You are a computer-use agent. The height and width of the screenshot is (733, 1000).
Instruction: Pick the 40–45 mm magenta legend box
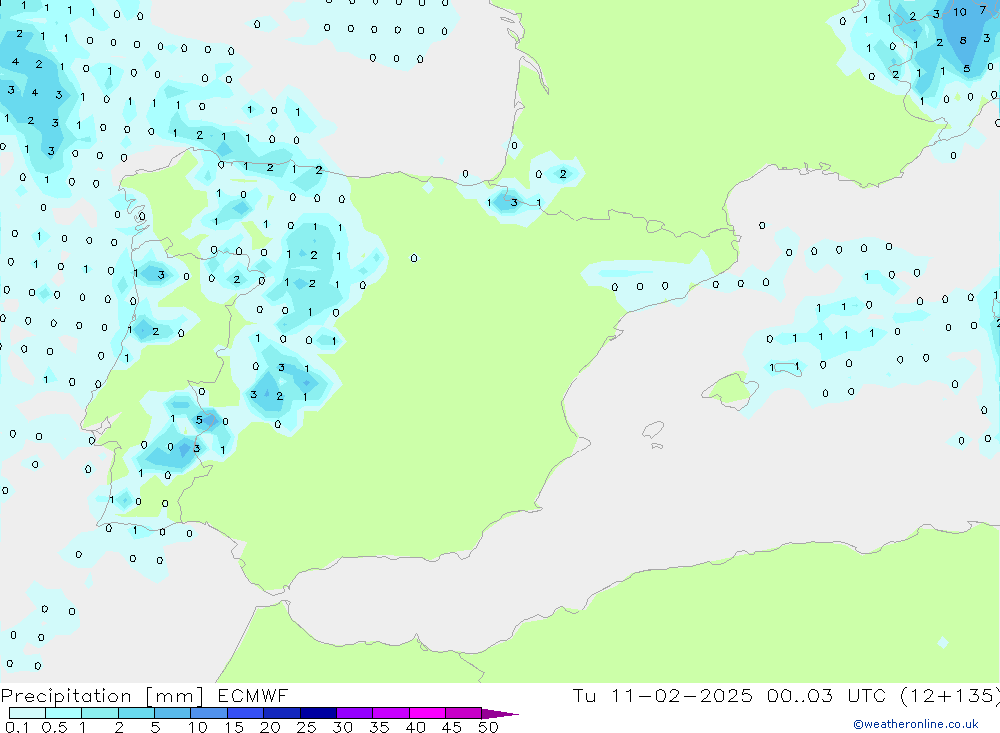click(427, 713)
